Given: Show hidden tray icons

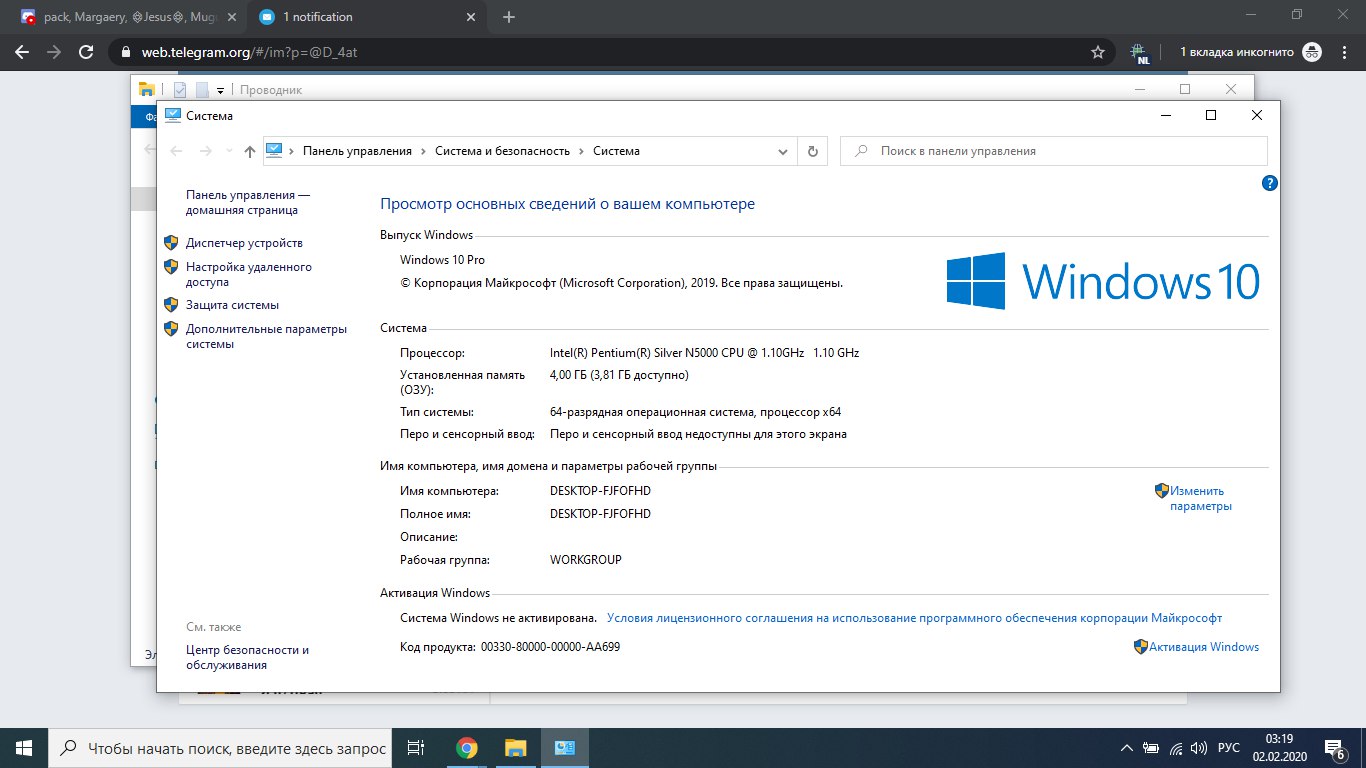Looking at the screenshot, I should 1127,748.
